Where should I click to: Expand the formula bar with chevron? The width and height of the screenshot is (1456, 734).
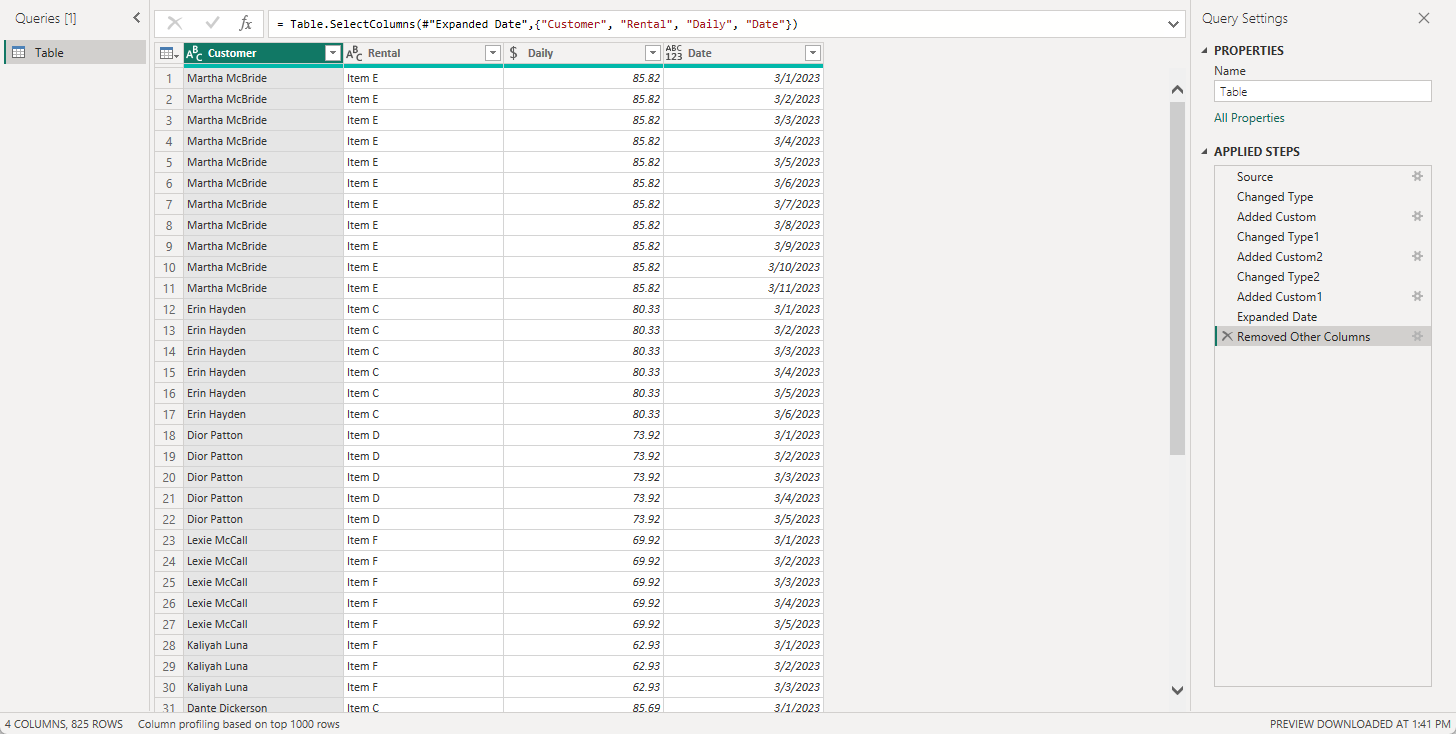(x=1173, y=23)
